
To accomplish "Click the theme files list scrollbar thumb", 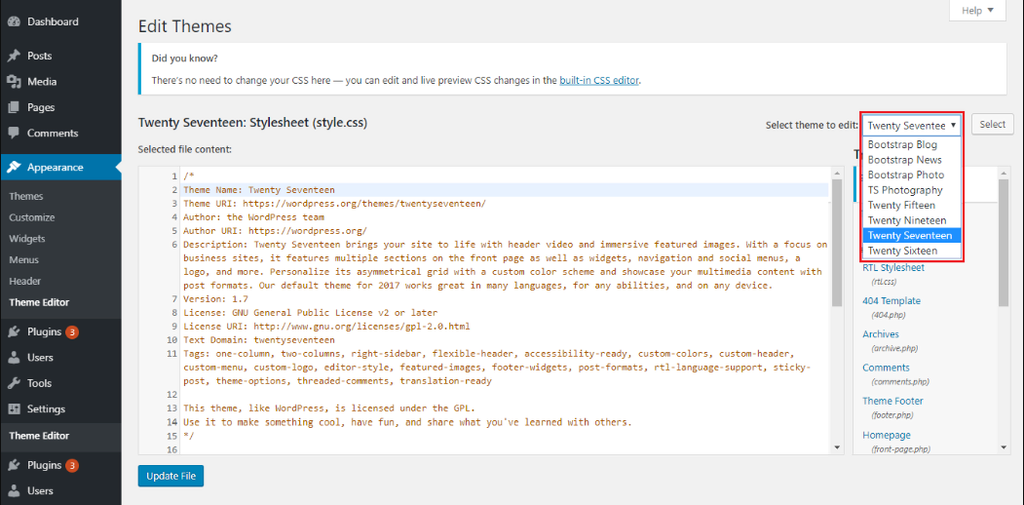I will (1004, 242).
